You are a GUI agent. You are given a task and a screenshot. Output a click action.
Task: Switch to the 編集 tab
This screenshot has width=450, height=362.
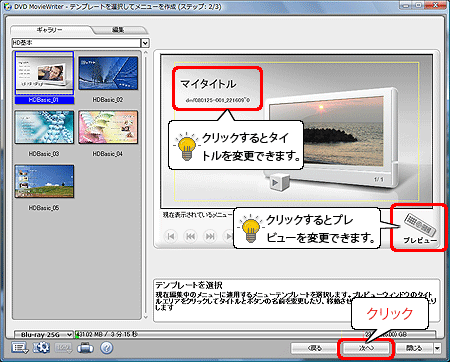click(x=118, y=30)
